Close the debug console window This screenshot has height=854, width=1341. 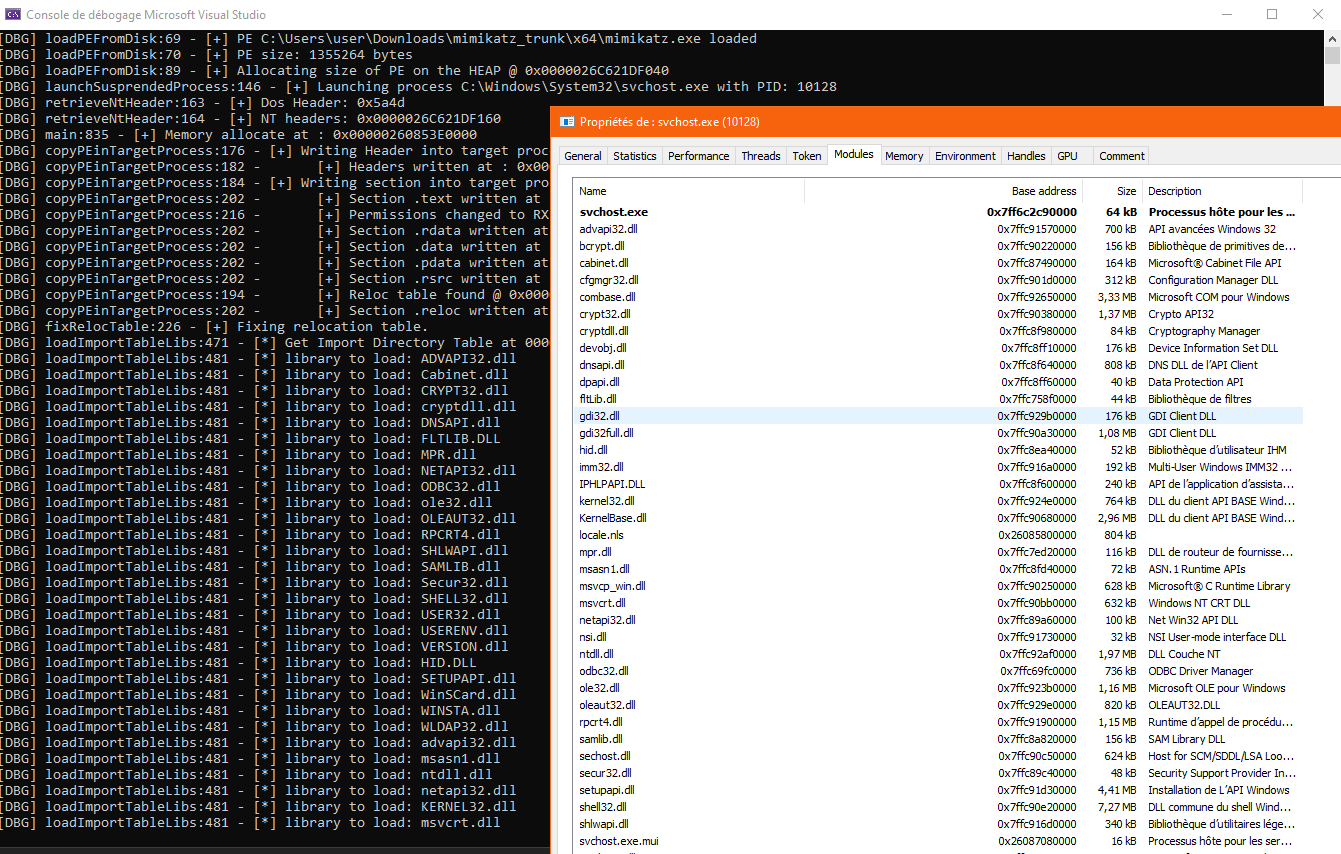1318,14
